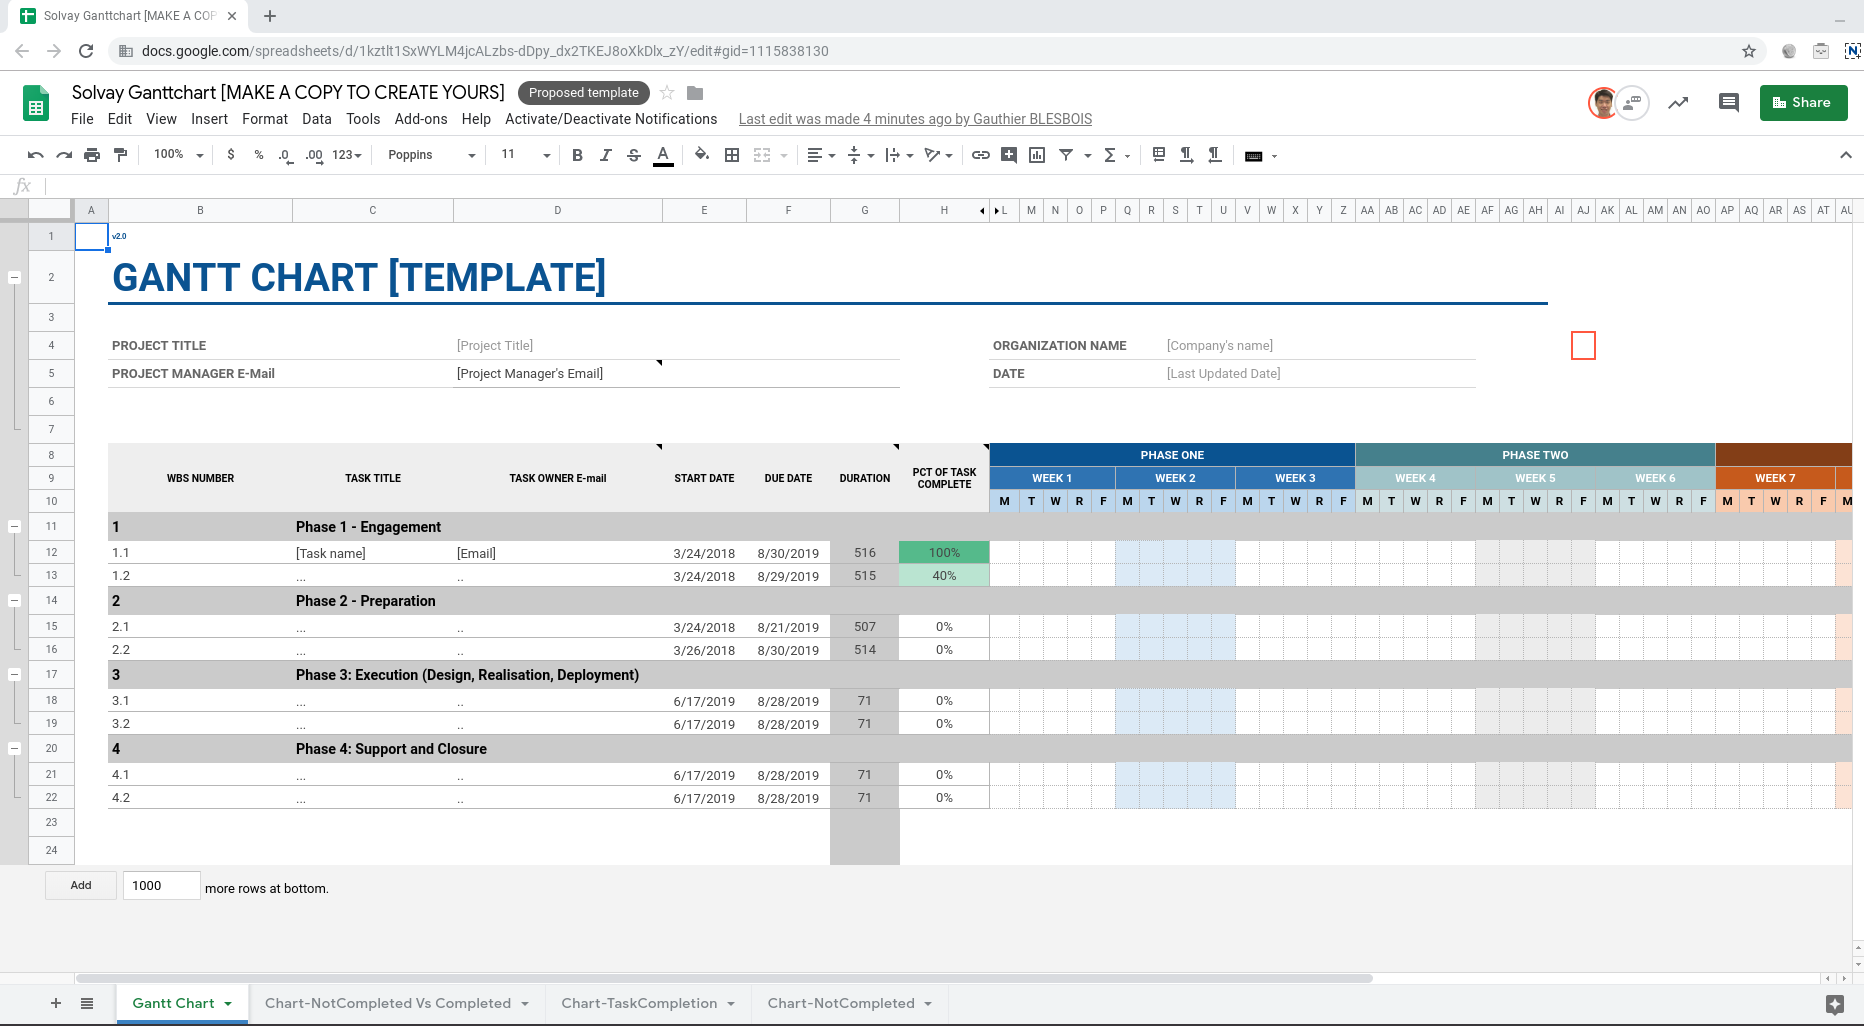Click the green Share button
This screenshot has height=1026, width=1864.
point(1803,102)
